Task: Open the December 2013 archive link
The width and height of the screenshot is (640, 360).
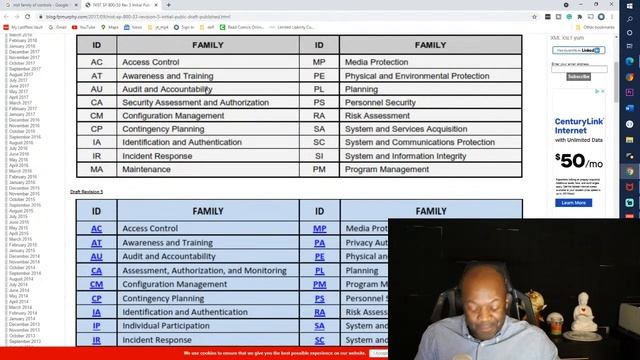Action: [x=24, y=324]
